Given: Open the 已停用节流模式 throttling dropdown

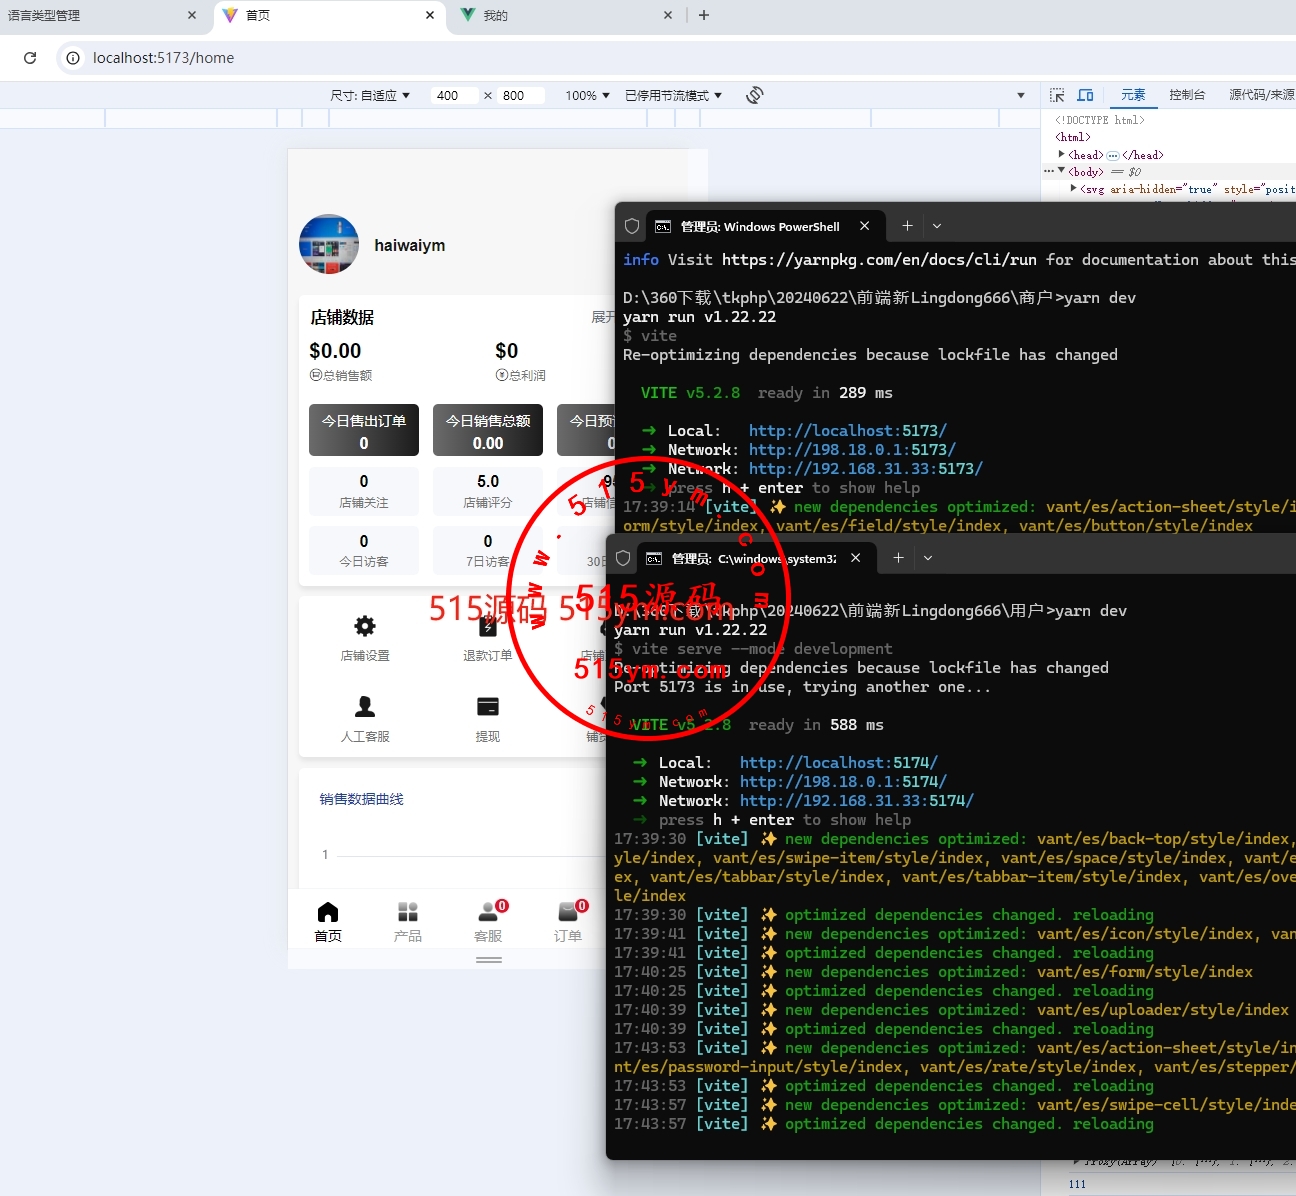Looking at the screenshot, I should pos(673,96).
